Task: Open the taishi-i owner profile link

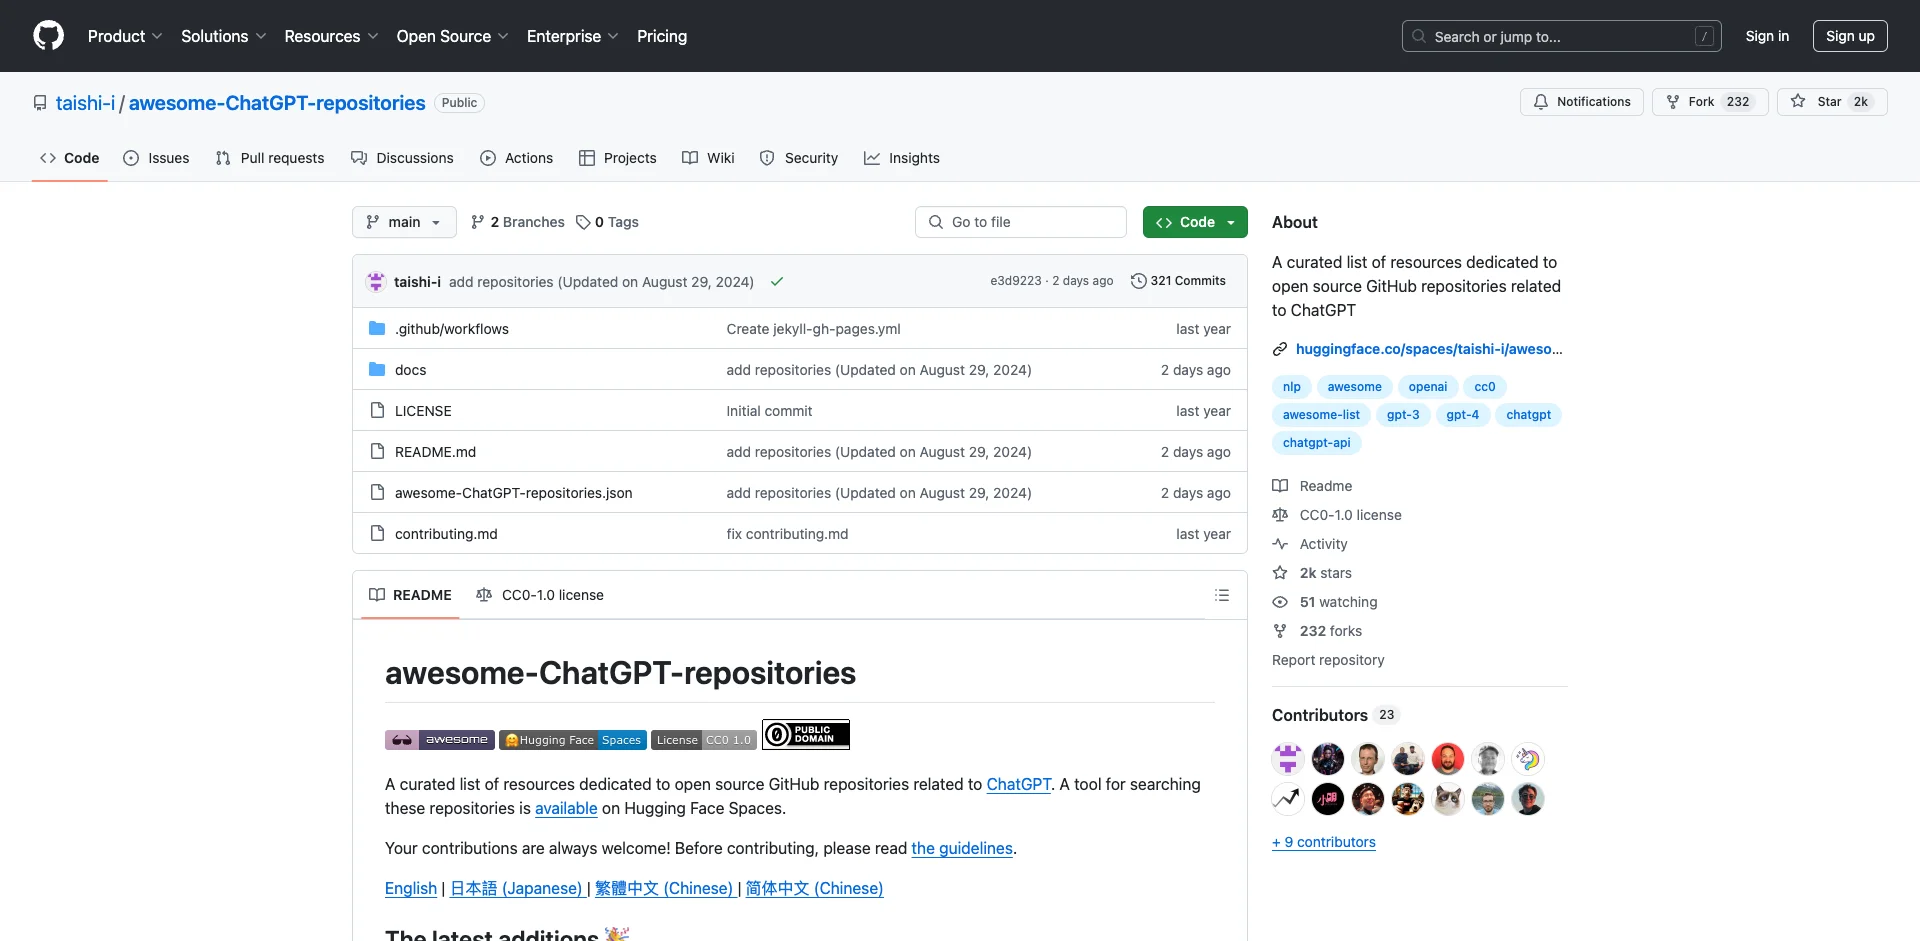Action: [x=85, y=103]
